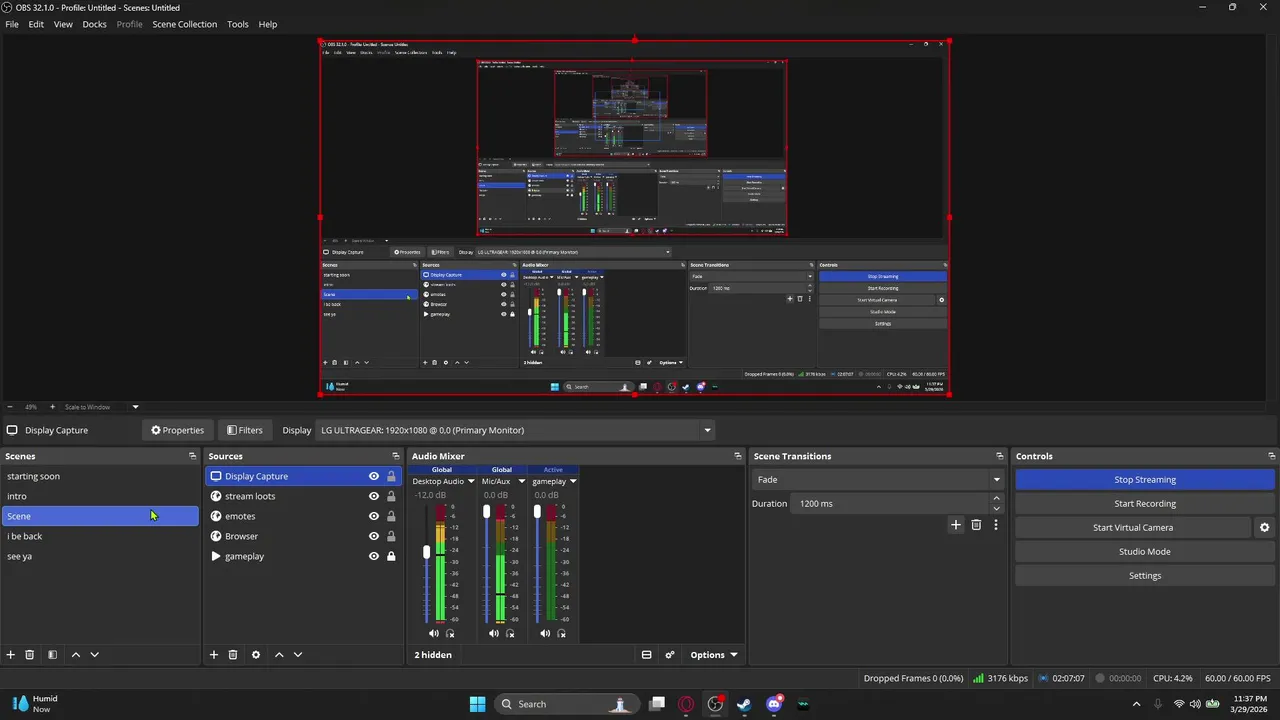
Task: Adjust the Mic/Aux volume slider
Action: [487, 512]
